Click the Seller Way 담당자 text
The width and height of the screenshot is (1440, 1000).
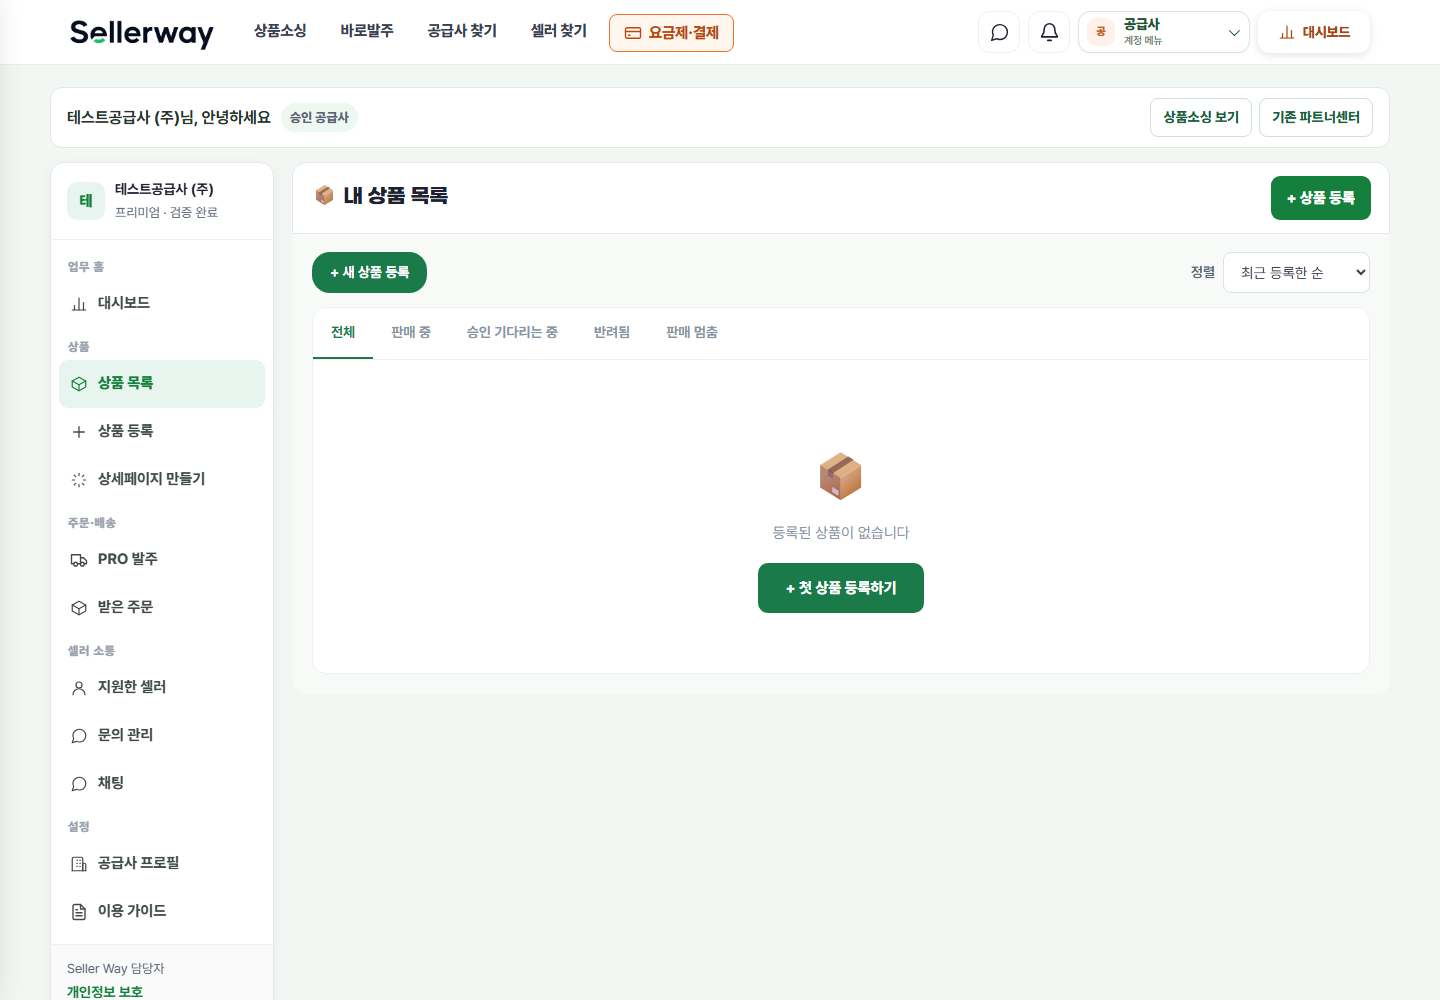(x=116, y=968)
